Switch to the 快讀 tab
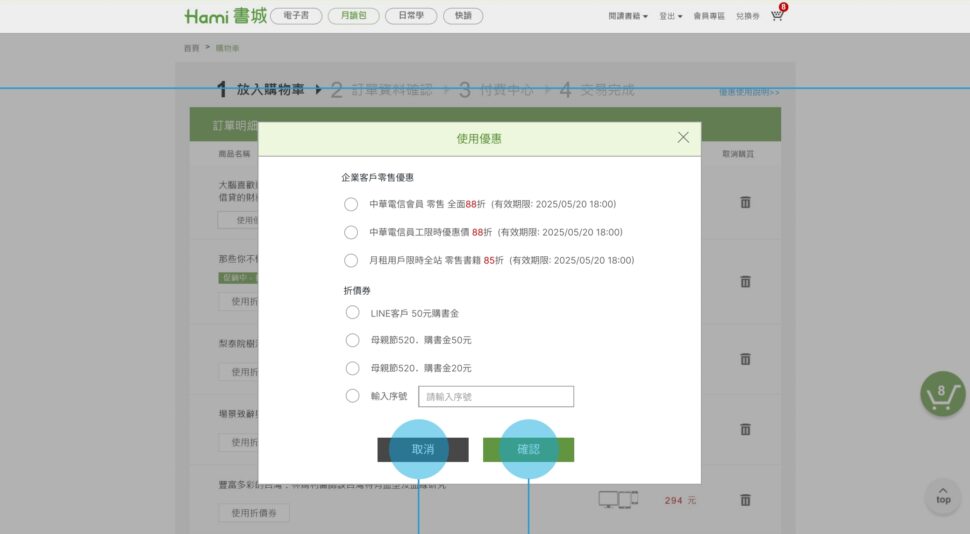 (463, 15)
